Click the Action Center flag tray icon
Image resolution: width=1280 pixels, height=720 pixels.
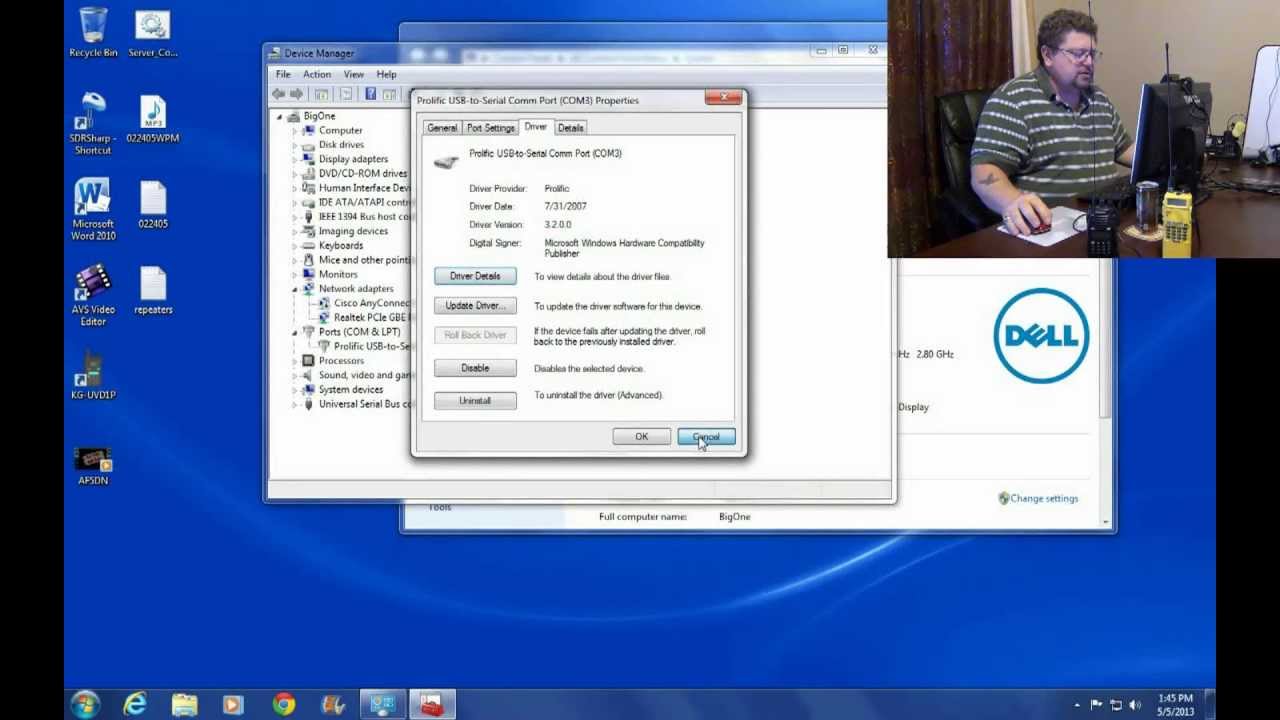(x=1096, y=705)
